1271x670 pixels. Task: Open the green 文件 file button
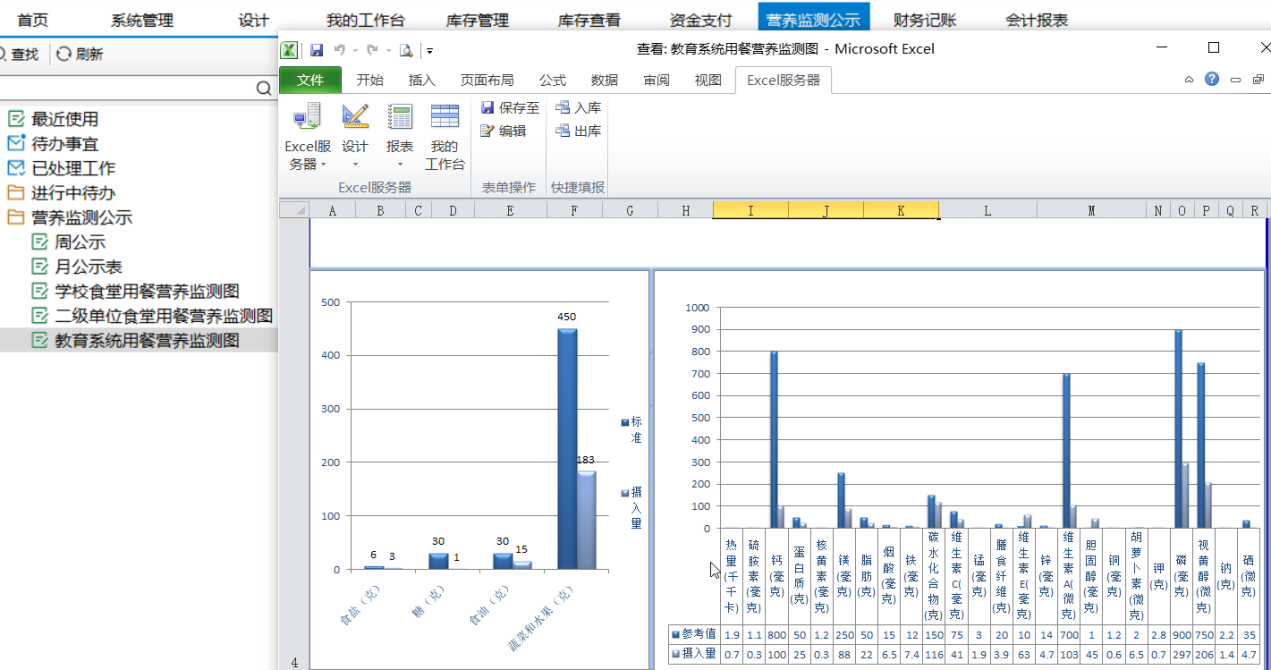[311, 80]
